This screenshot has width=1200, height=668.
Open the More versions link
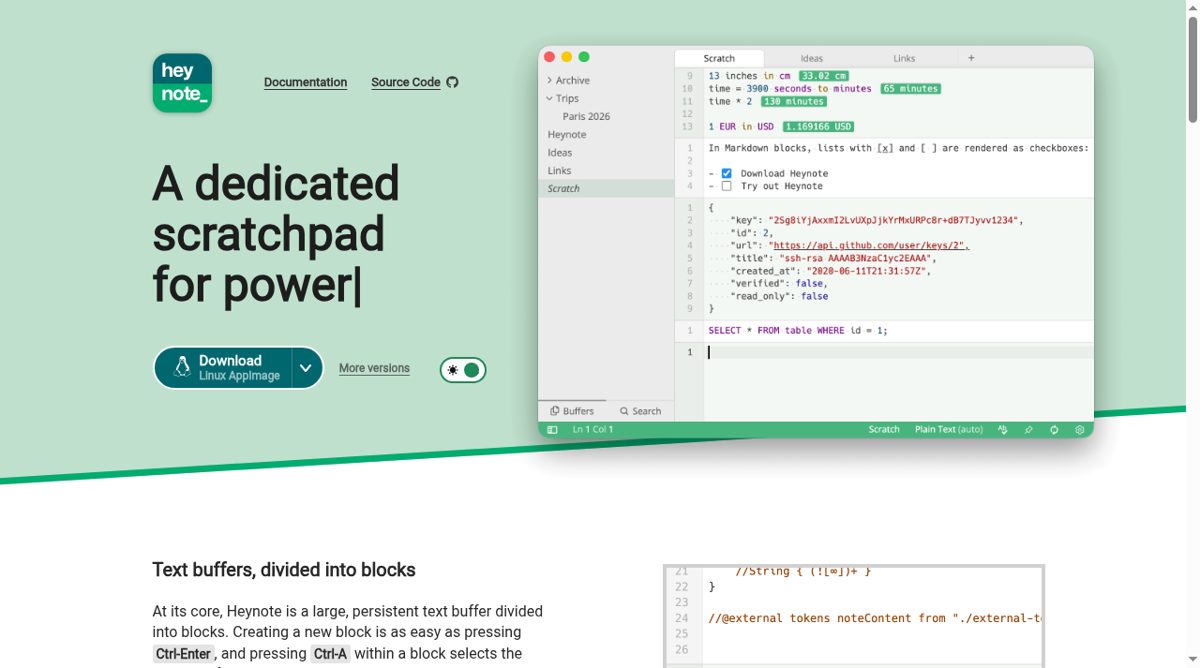[374, 368]
